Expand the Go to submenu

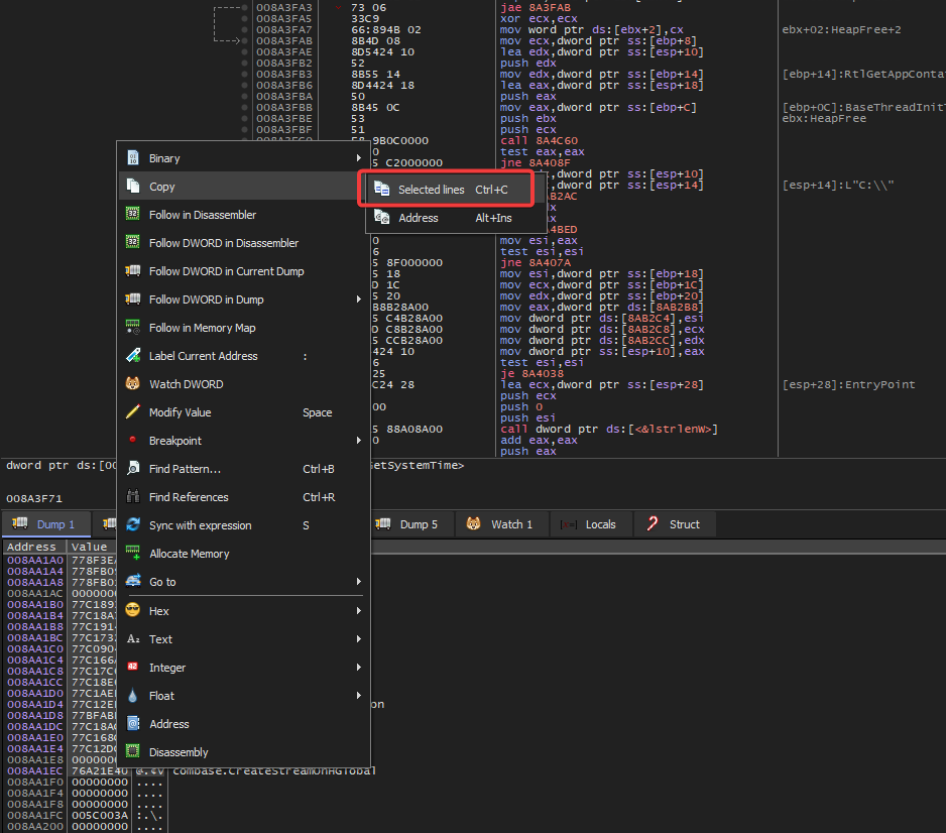point(357,582)
